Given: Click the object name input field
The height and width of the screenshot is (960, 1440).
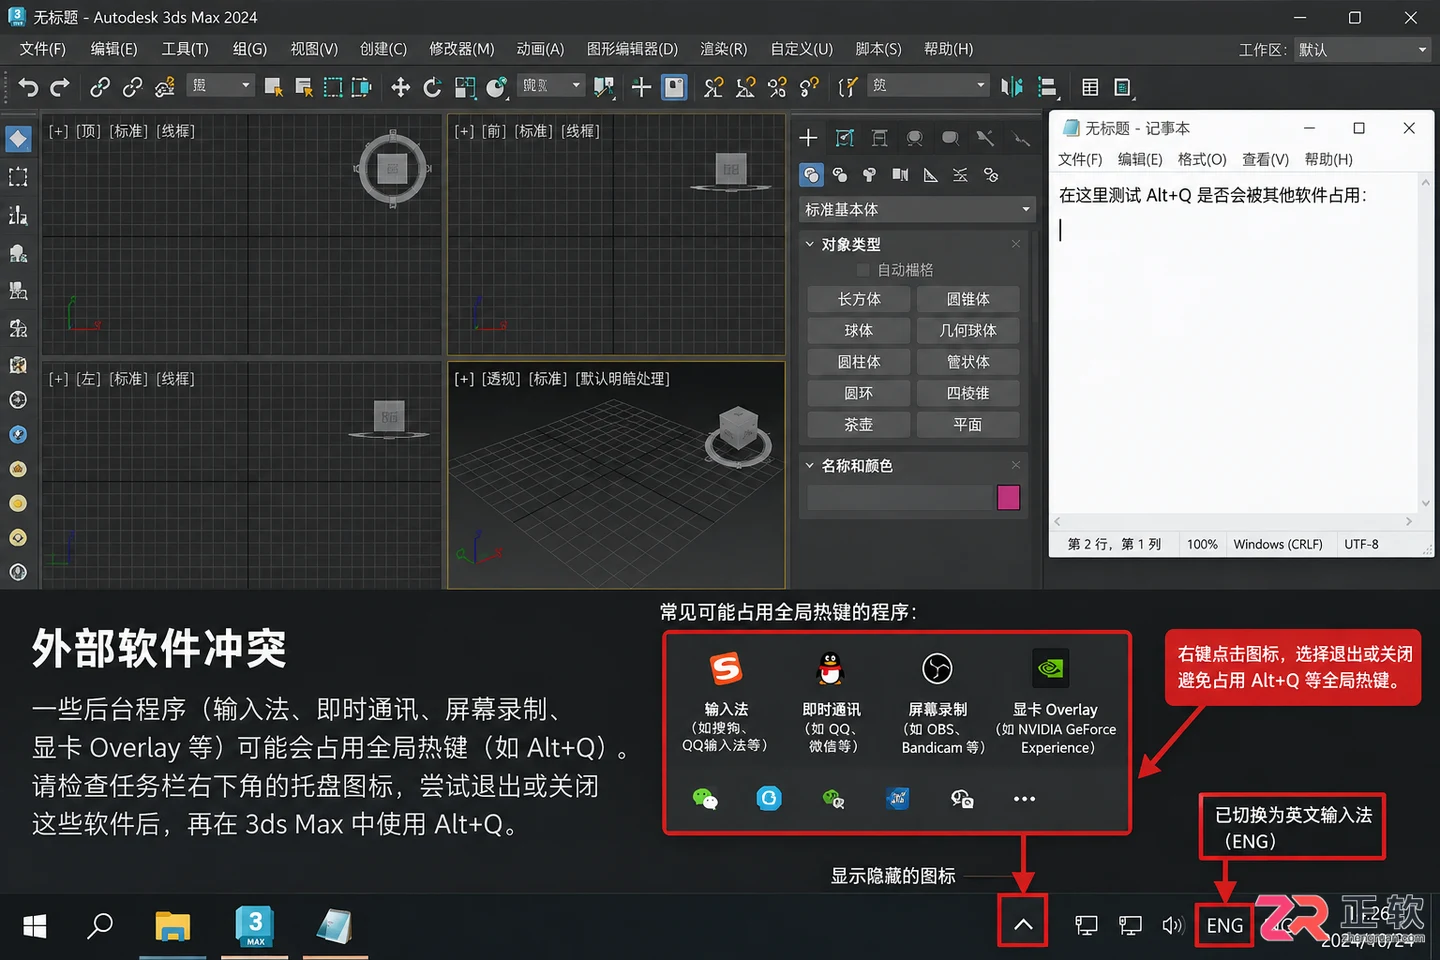Looking at the screenshot, I should click(x=899, y=498).
